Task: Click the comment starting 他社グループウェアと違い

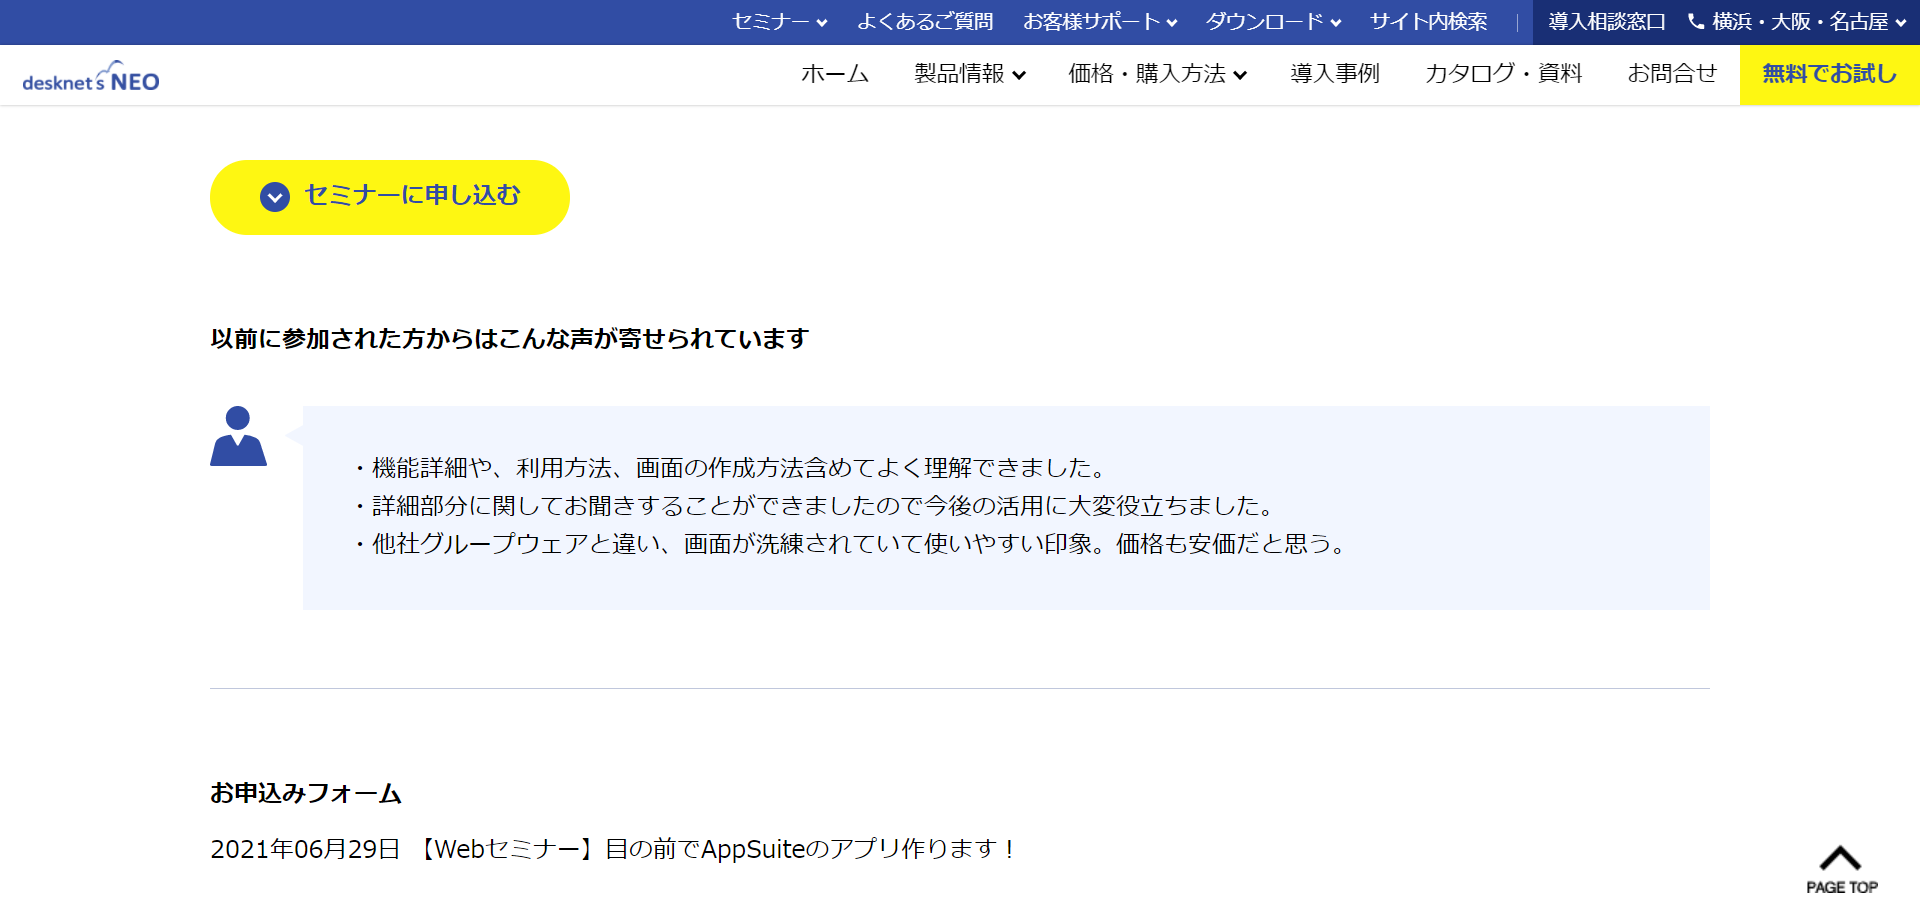Action: point(850,544)
